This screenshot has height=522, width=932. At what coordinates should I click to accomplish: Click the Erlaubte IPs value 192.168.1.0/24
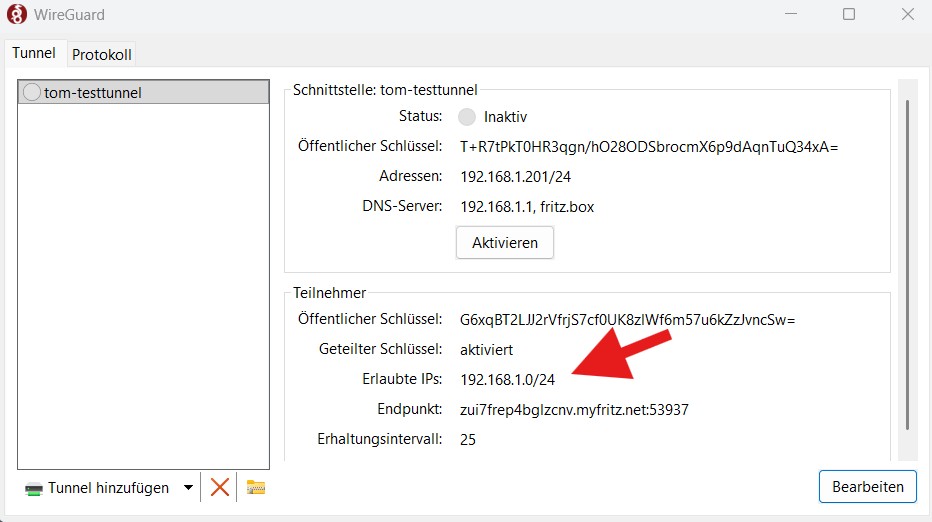point(507,379)
